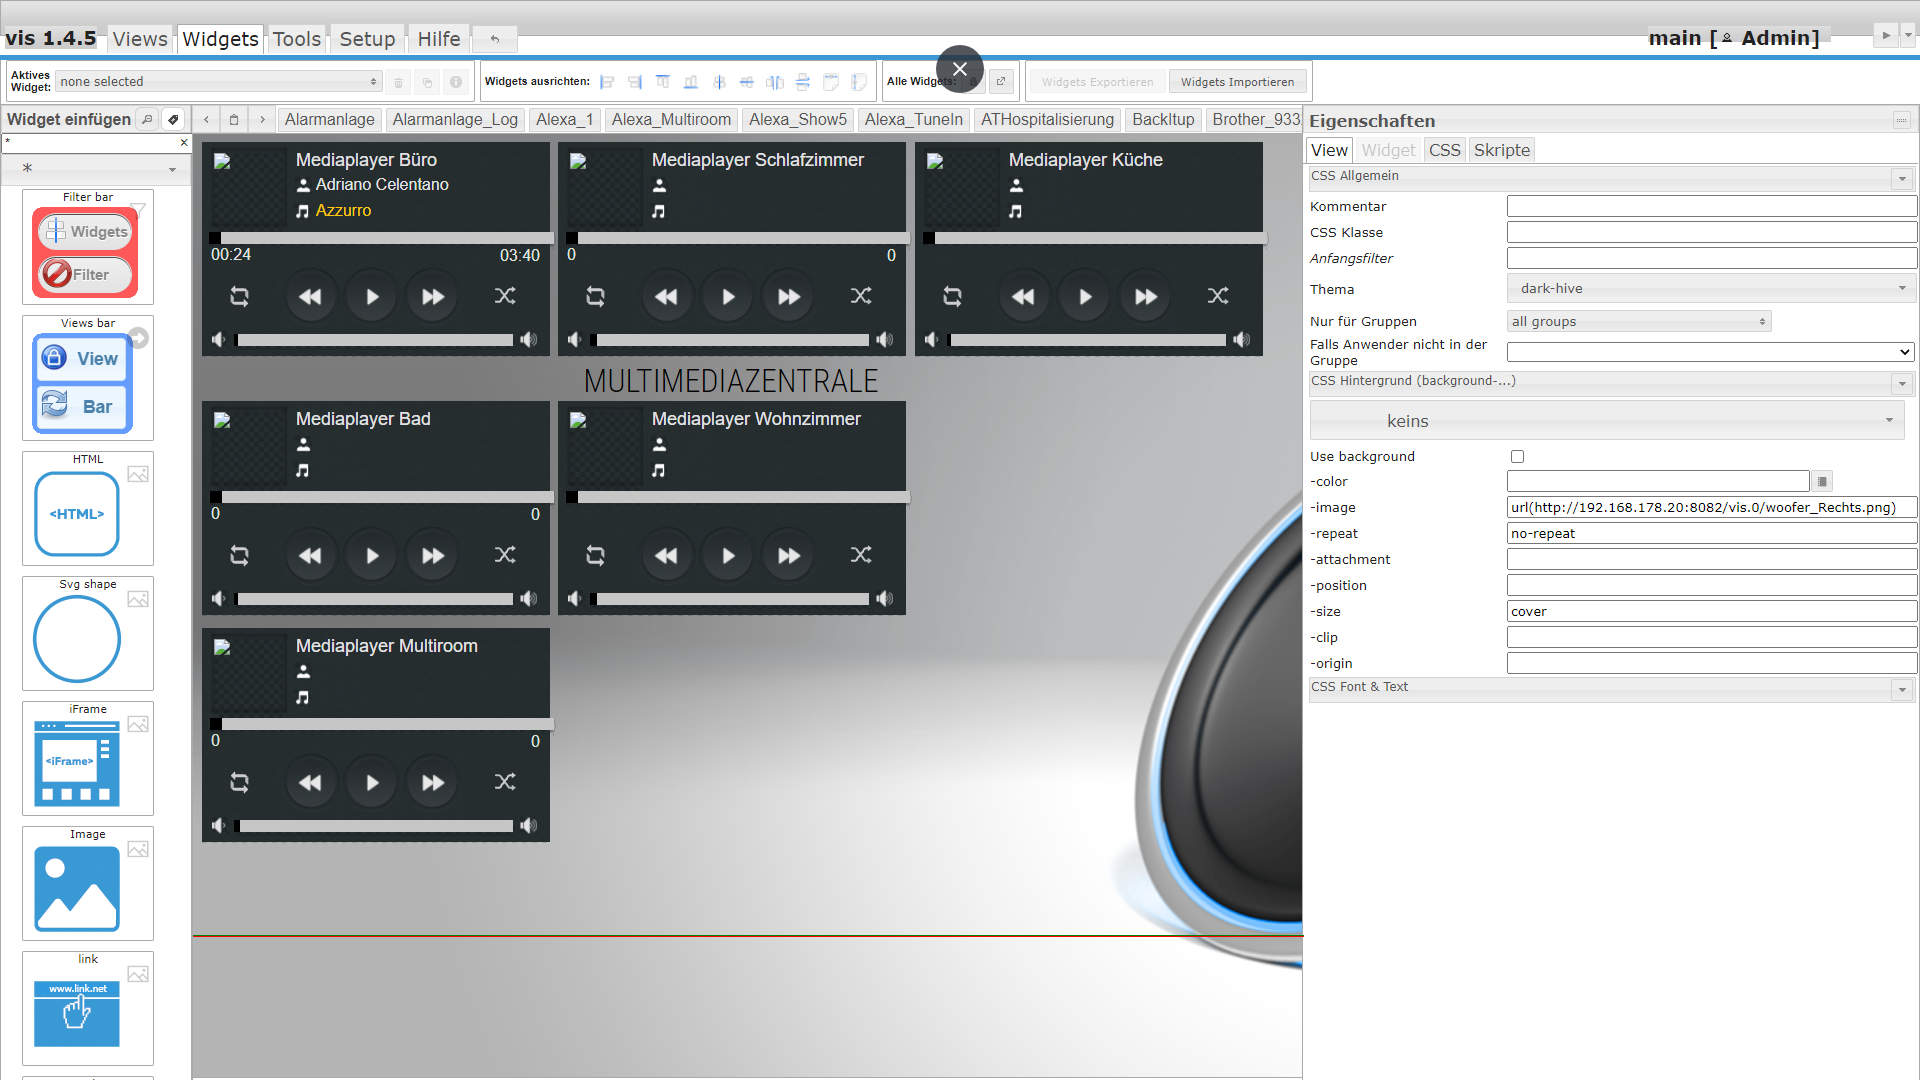This screenshot has height=1080, width=1920.
Task: Switch to the Alexa_Multiroom view tab
Action: point(671,120)
